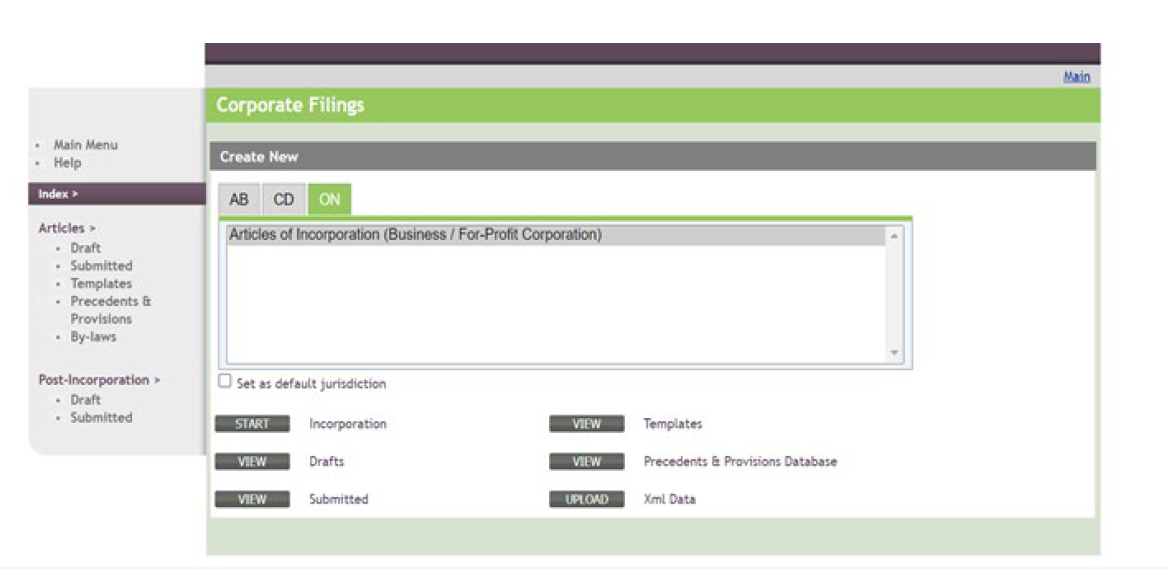
Task: Select the ON jurisdiction tab
Action: (329, 200)
